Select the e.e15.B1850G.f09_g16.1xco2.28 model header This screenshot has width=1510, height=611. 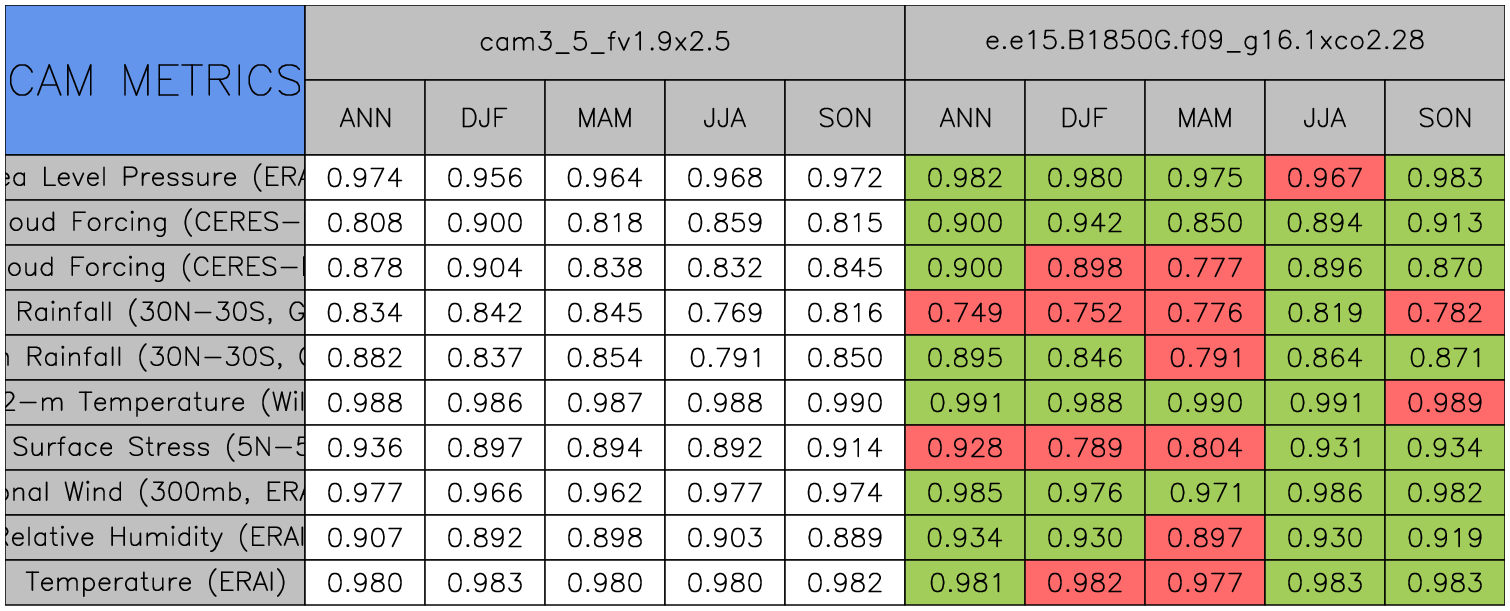[x=1205, y=42]
